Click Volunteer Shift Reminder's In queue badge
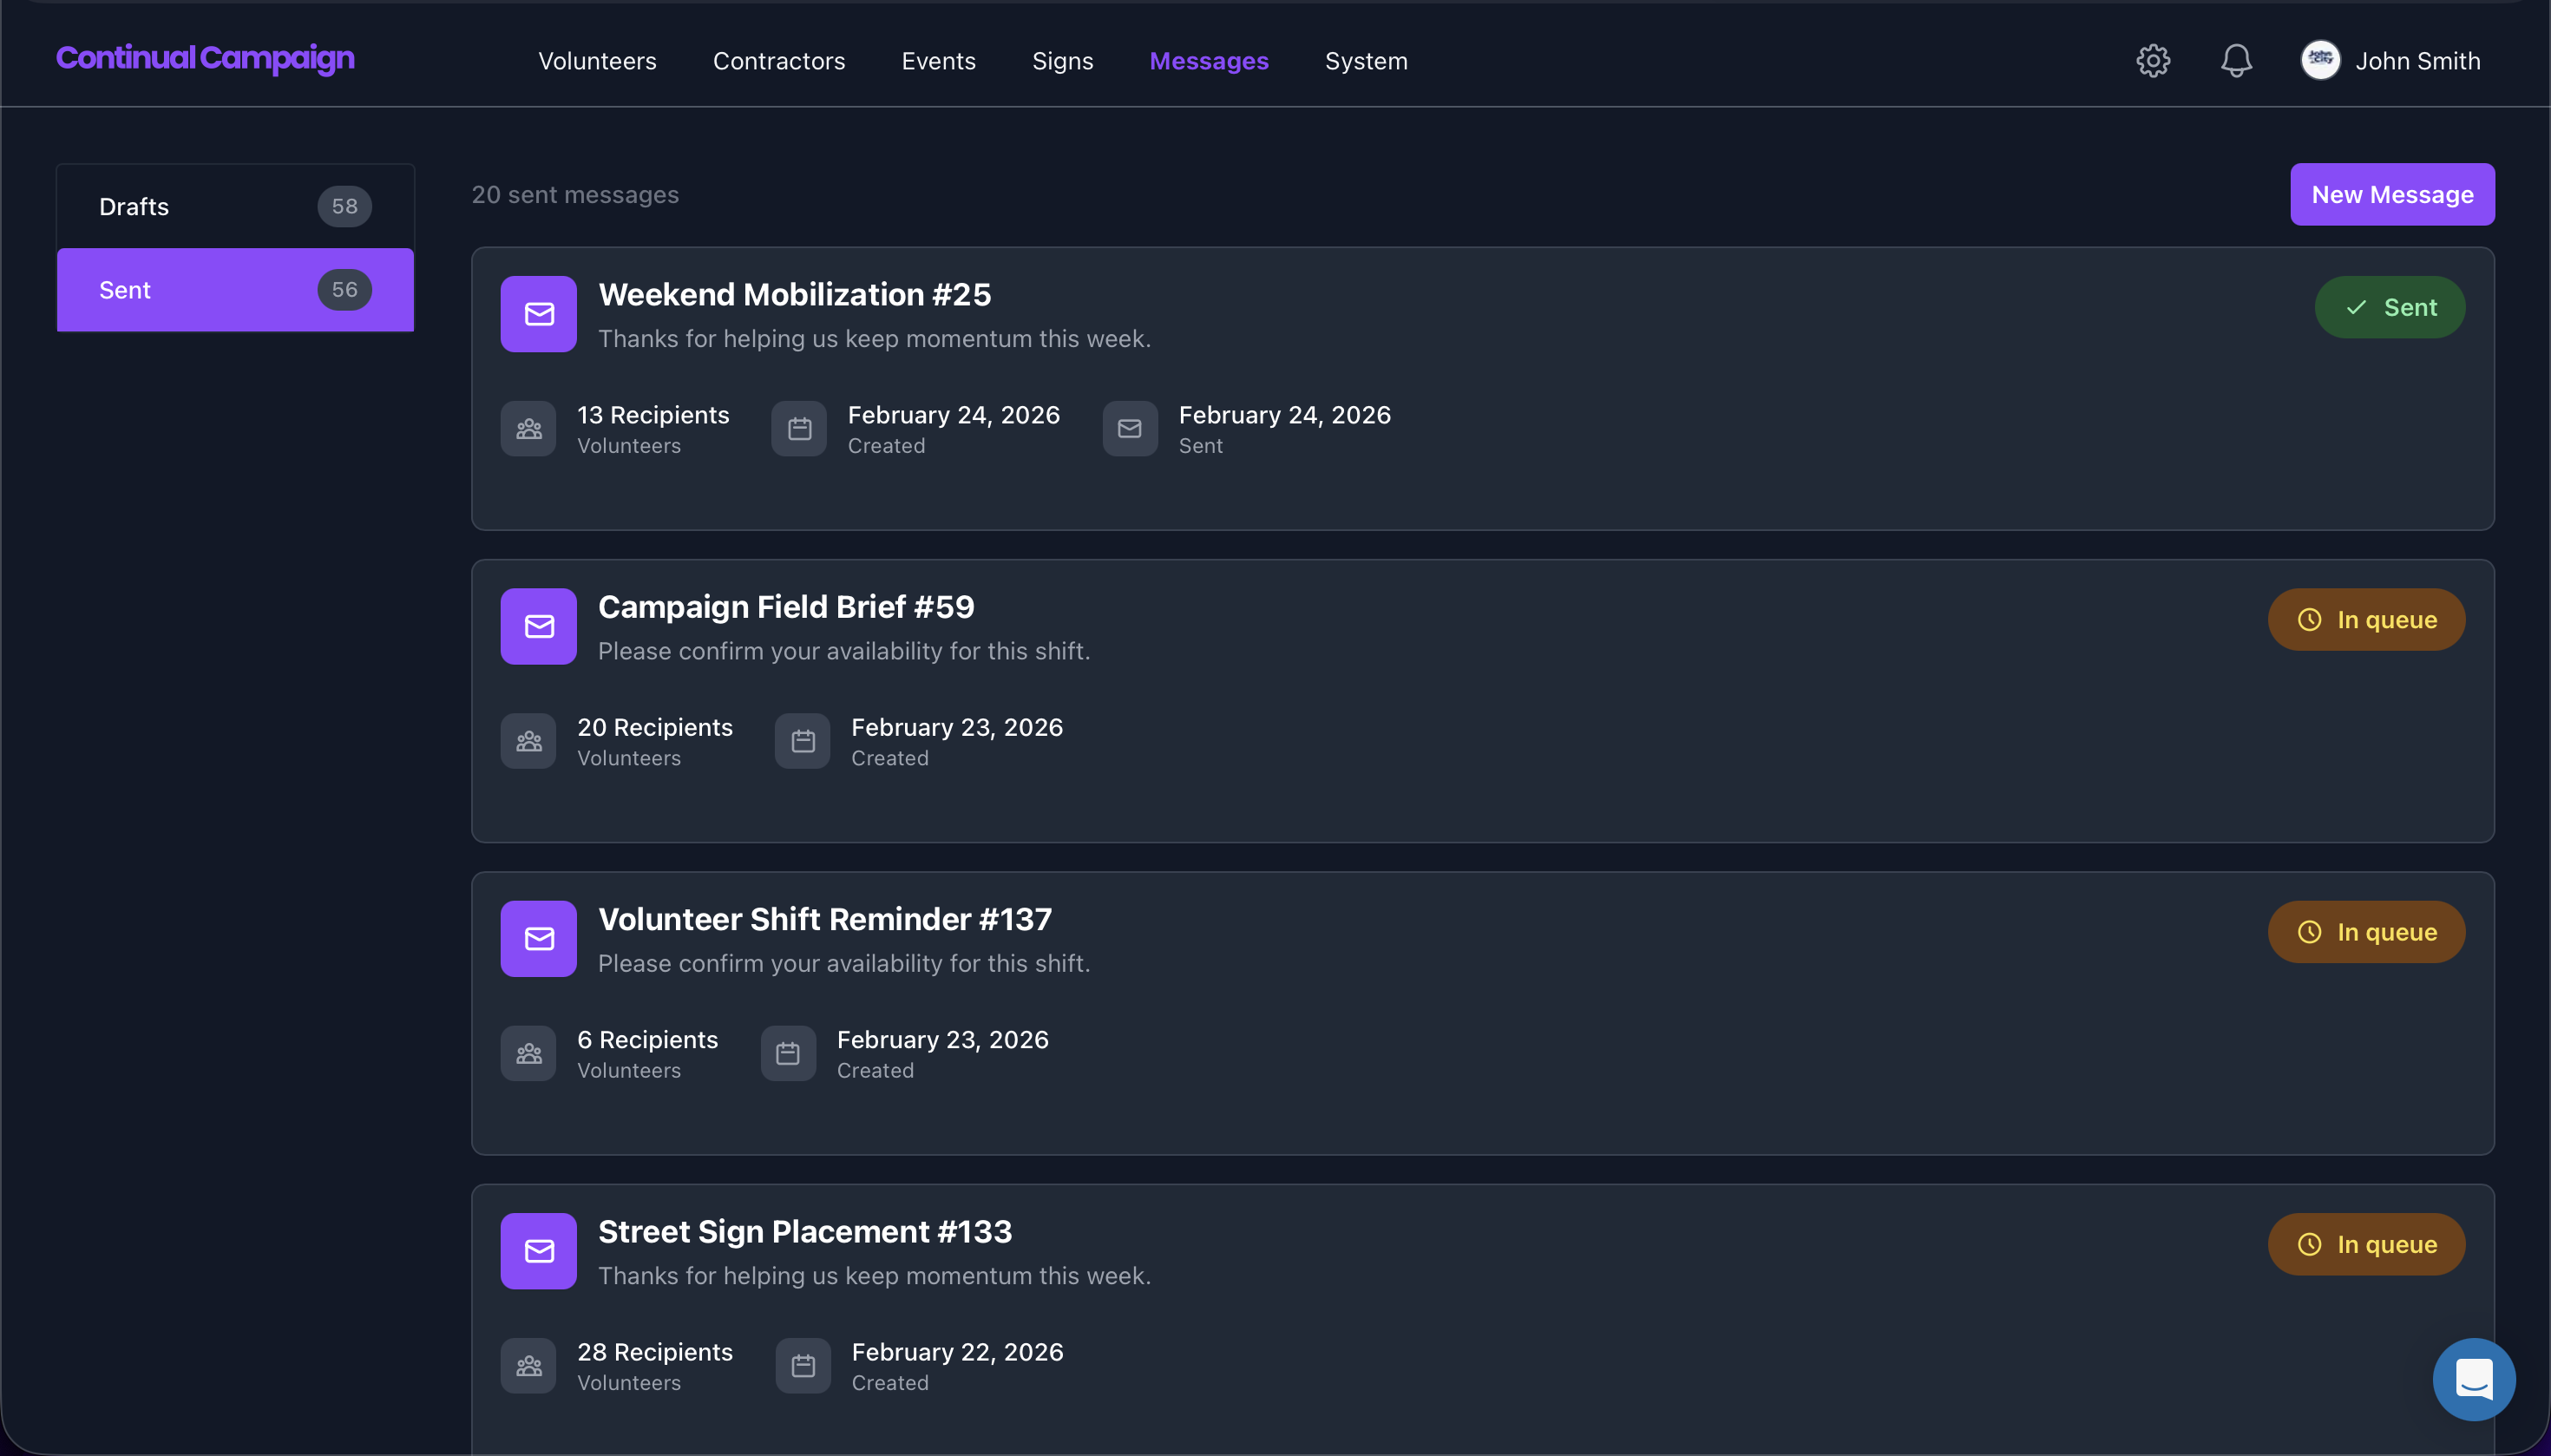This screenshot has width=2551, height=1456. click(x=2366, y=932)
